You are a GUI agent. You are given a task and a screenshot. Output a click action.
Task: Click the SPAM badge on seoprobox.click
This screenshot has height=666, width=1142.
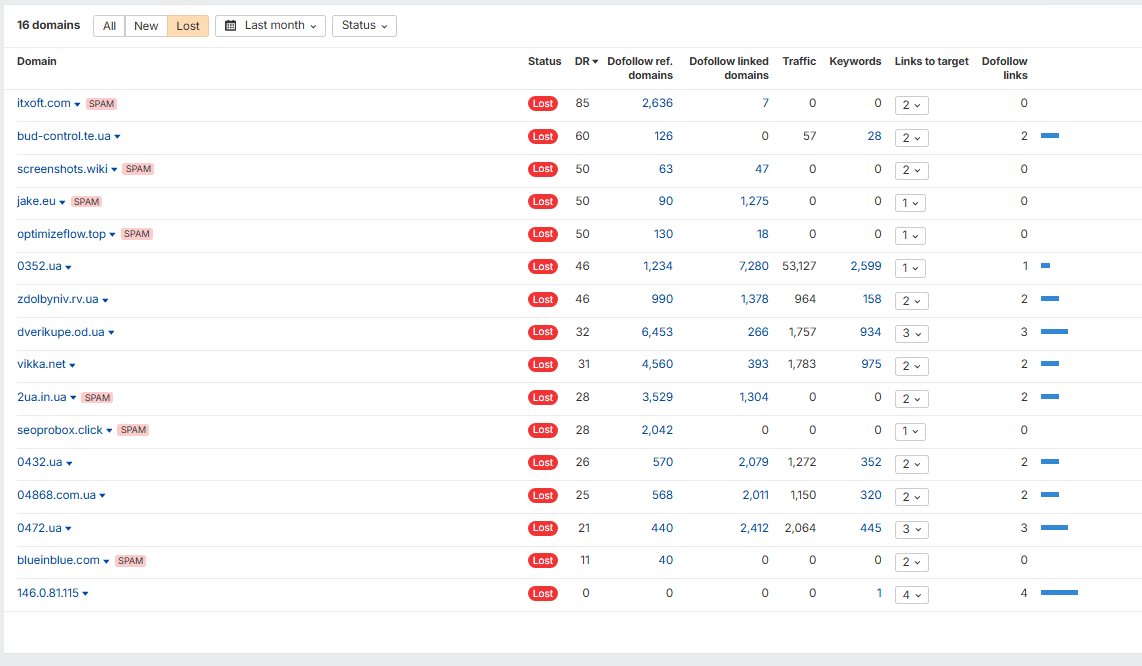click(133, 430)
